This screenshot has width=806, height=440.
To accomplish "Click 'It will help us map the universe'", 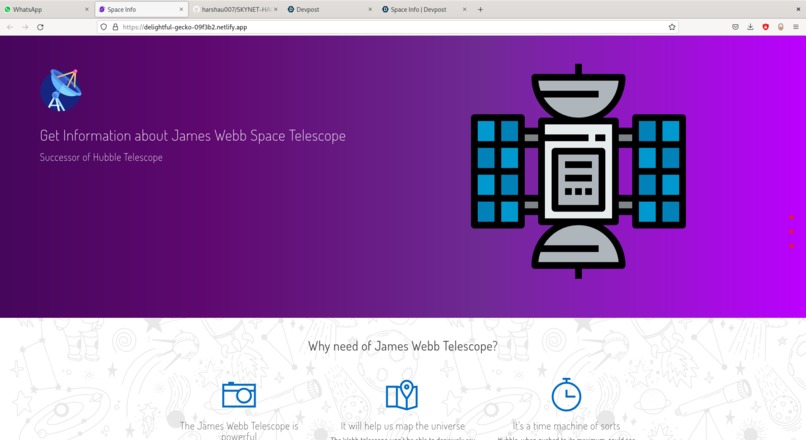I will [402, 426].
